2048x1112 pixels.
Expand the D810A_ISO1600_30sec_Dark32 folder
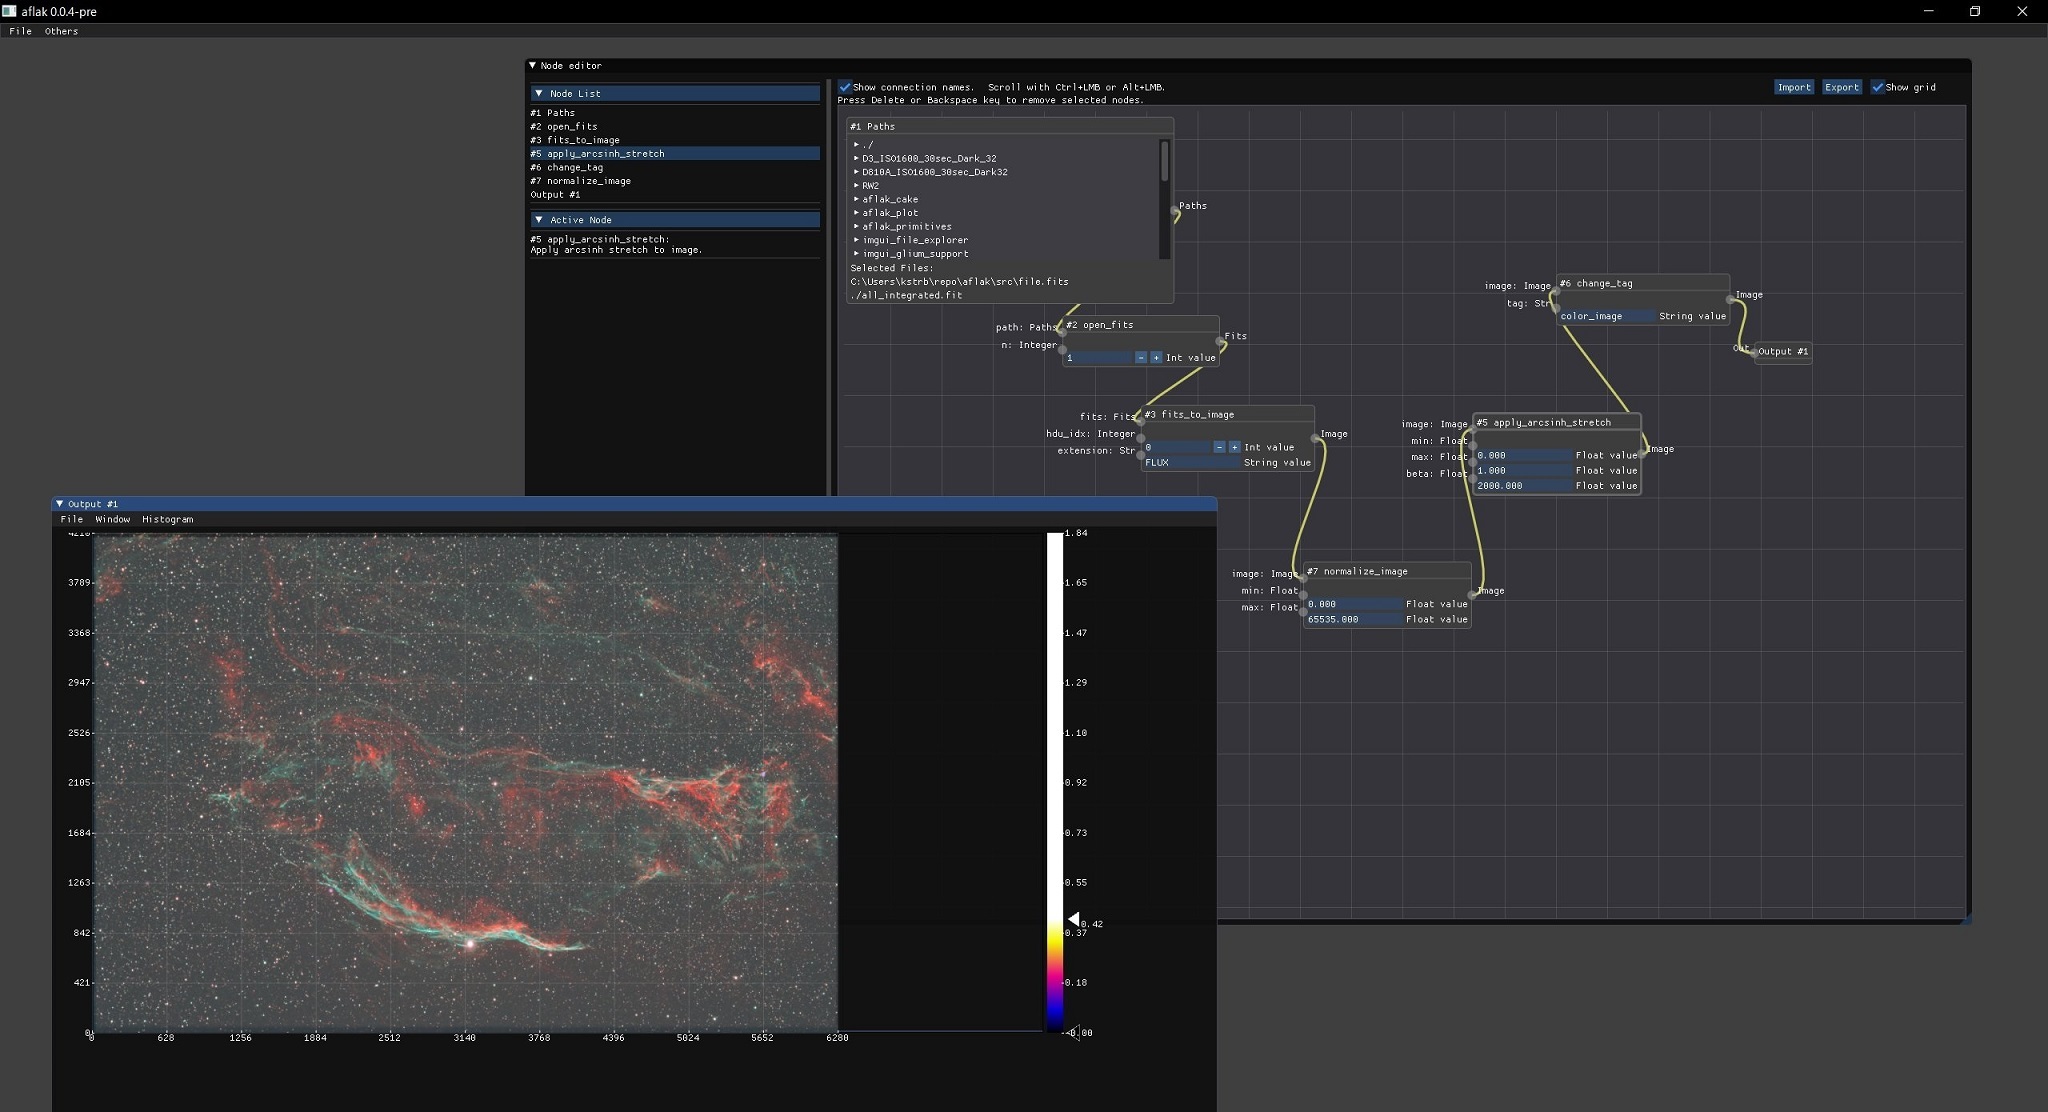(856, 172)
